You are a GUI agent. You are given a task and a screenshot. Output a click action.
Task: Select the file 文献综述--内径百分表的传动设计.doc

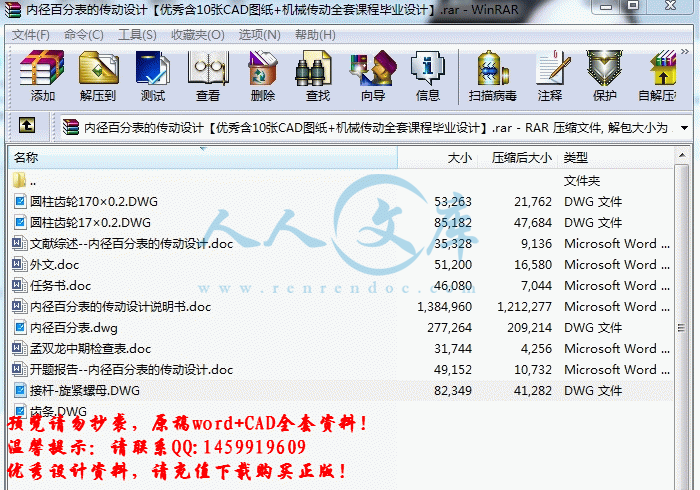[x=132, y=244]
